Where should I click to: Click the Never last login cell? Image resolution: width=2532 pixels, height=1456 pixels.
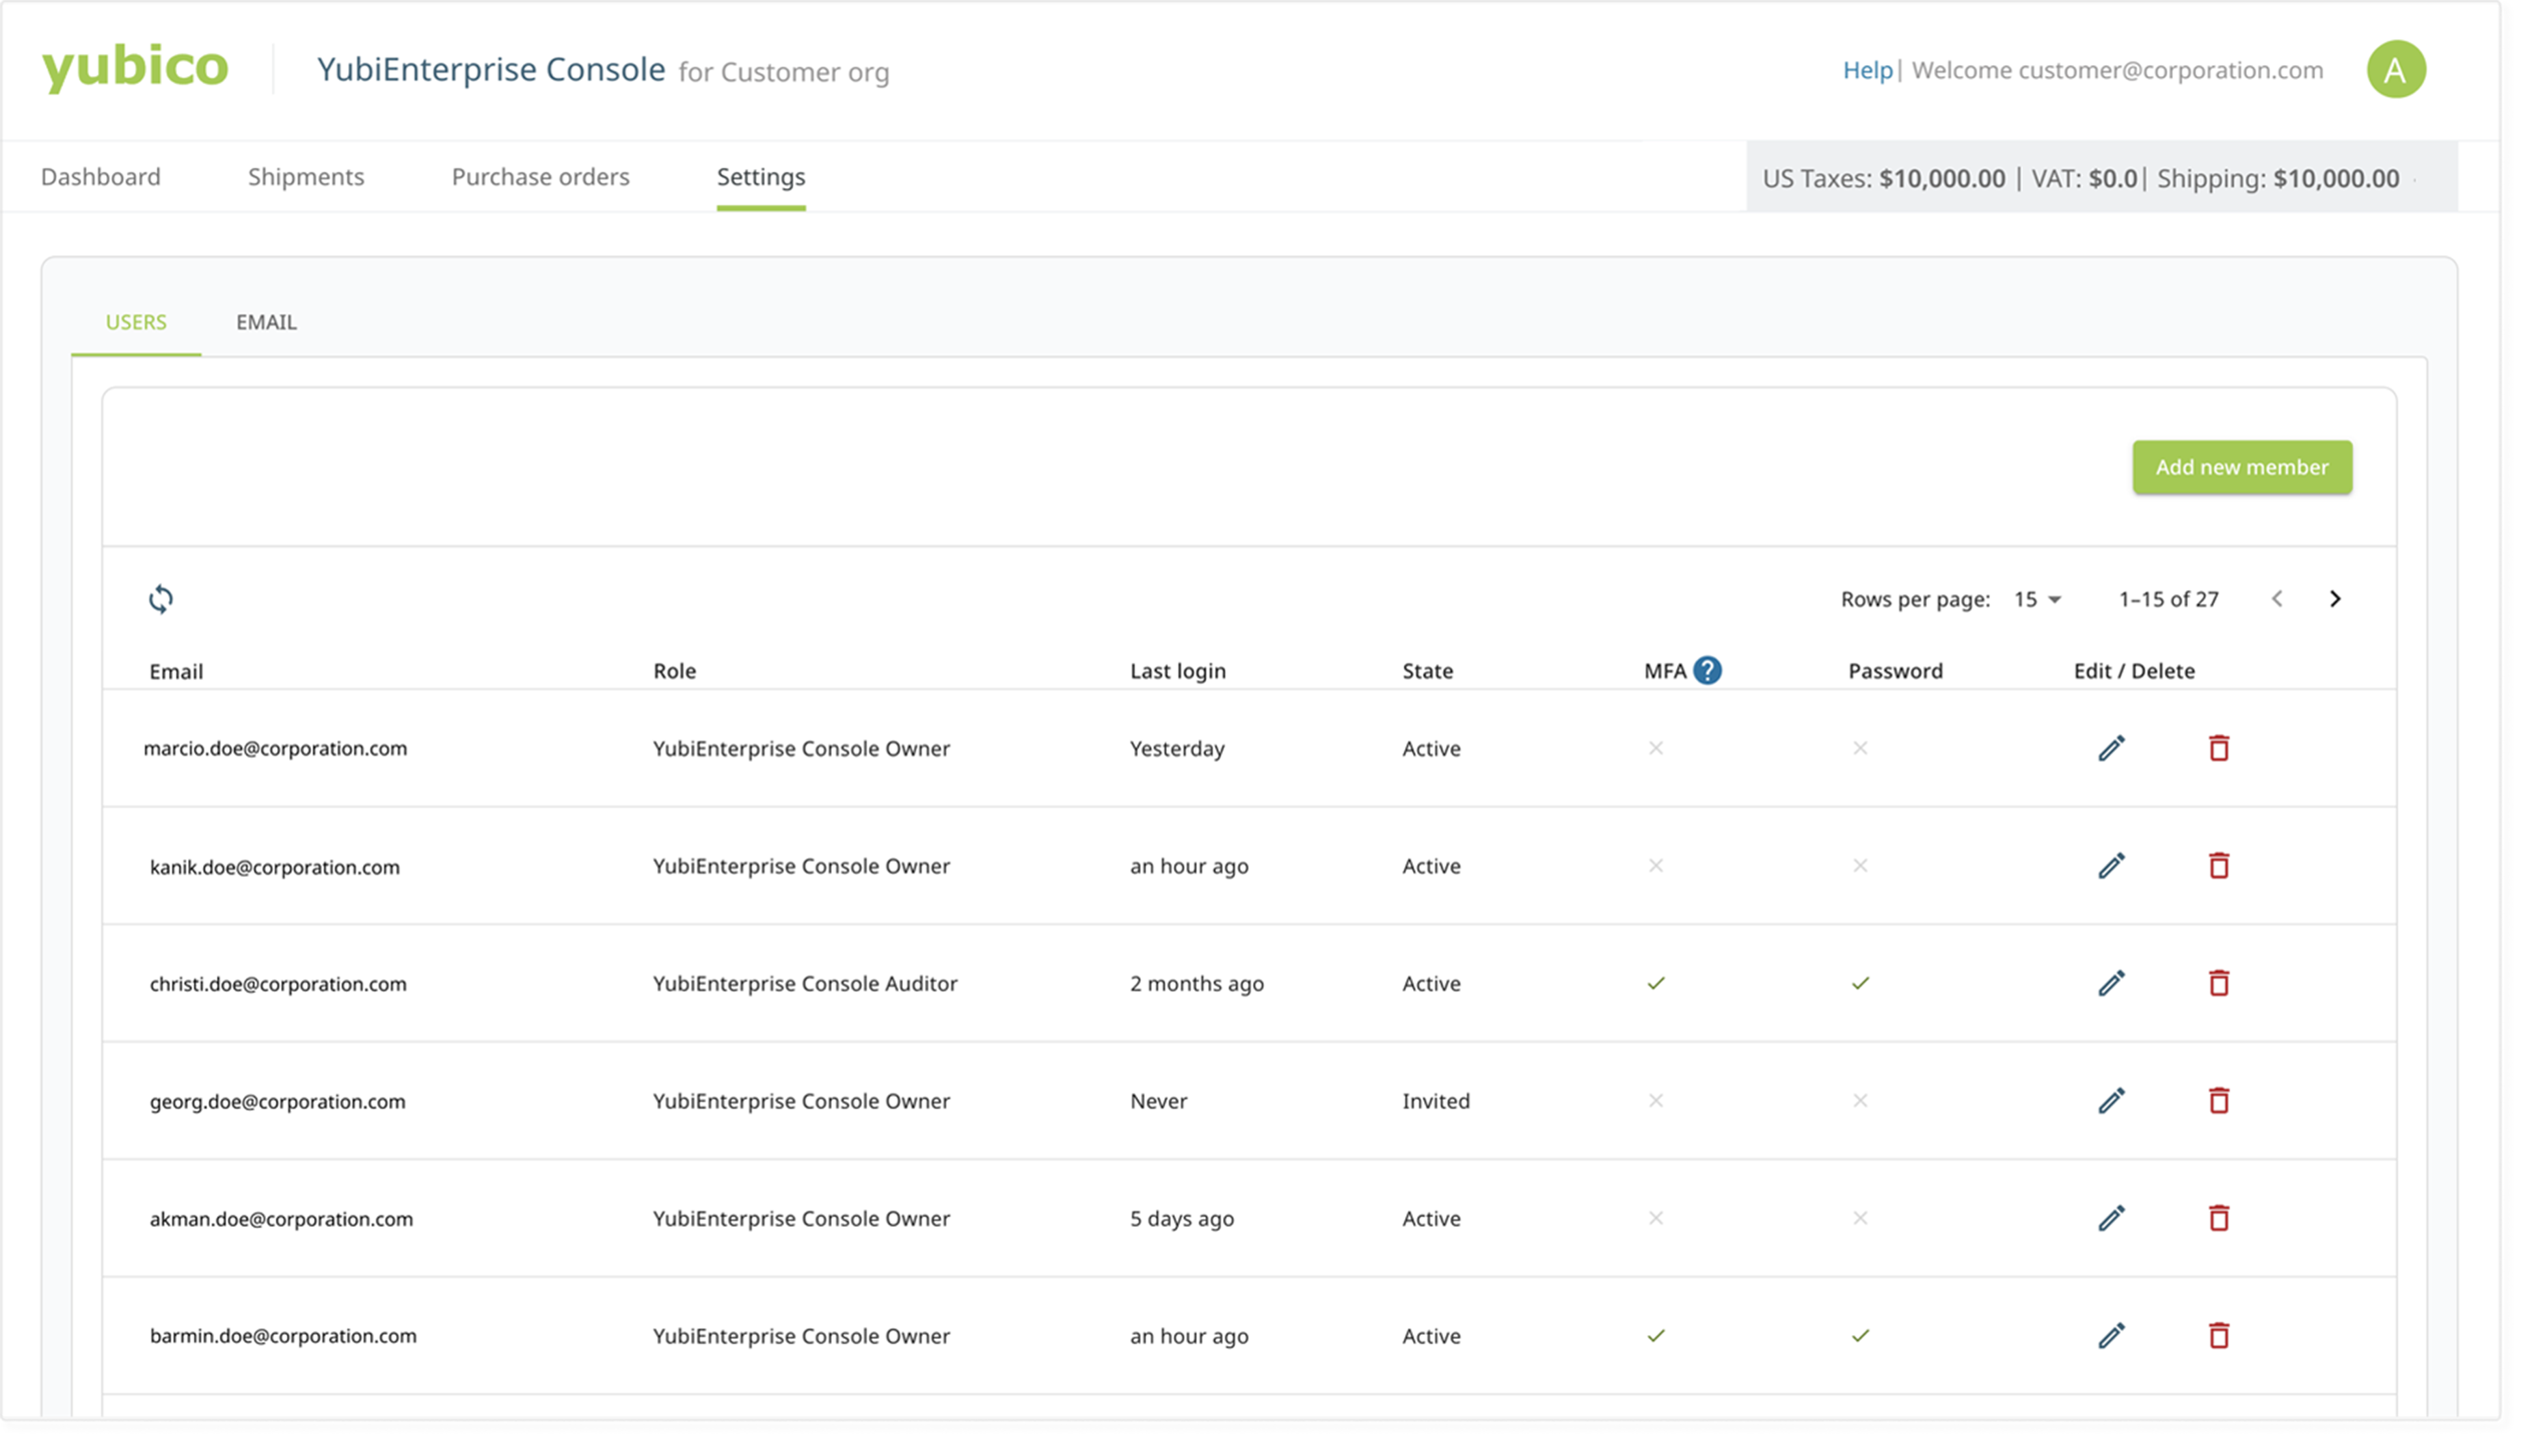[x=1158, y=1101]
